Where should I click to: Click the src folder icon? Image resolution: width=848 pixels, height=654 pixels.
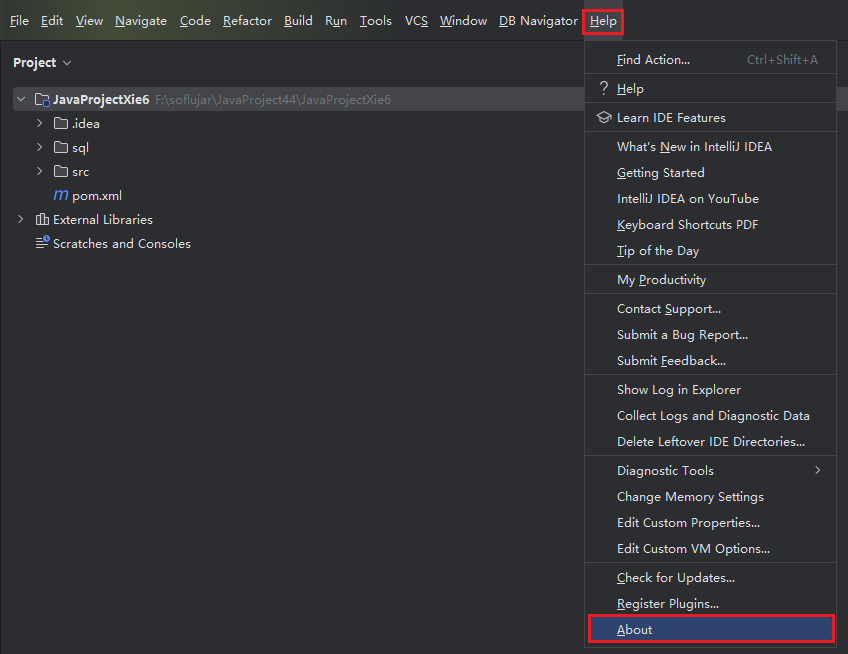(x=61, y=171)
